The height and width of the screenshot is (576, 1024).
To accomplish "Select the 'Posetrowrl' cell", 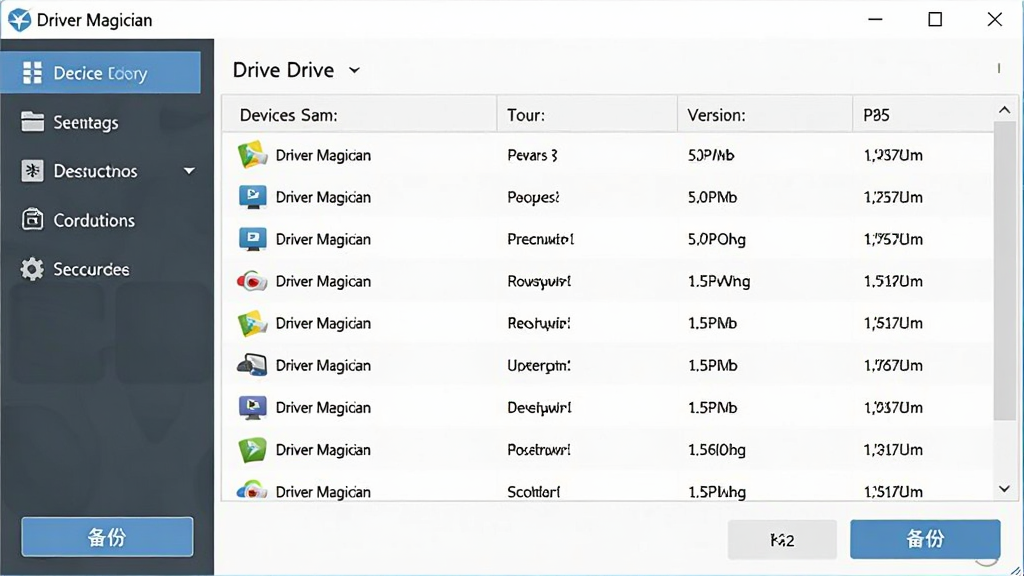I will click(x=539, y=450).
